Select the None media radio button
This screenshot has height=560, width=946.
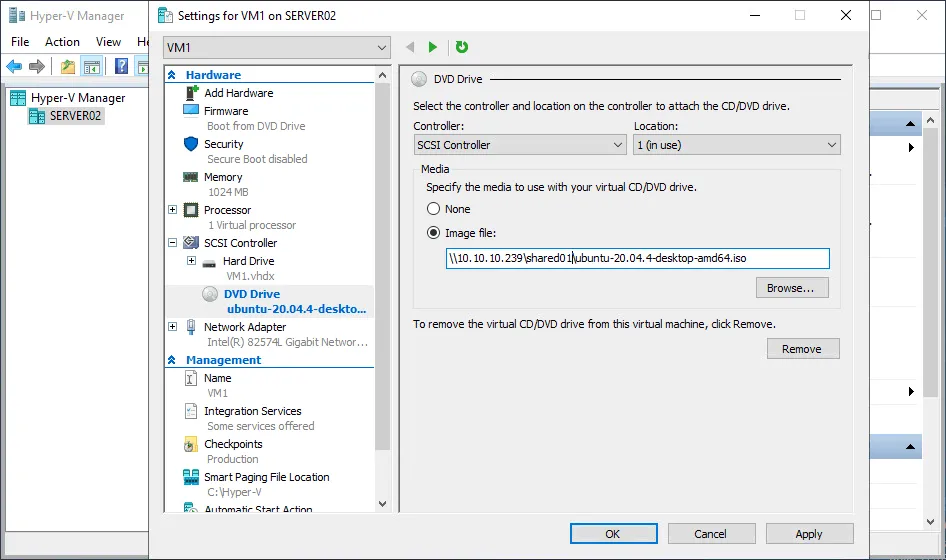pyautogui.click(x=434, y=209)
